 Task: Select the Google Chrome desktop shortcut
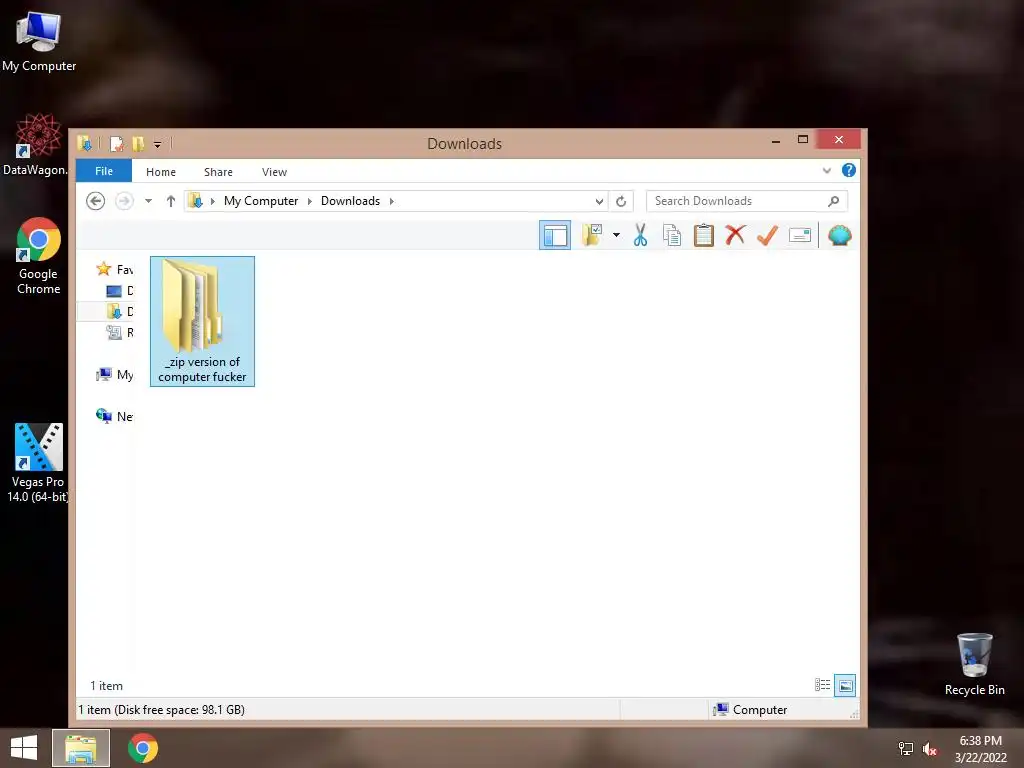39,256
